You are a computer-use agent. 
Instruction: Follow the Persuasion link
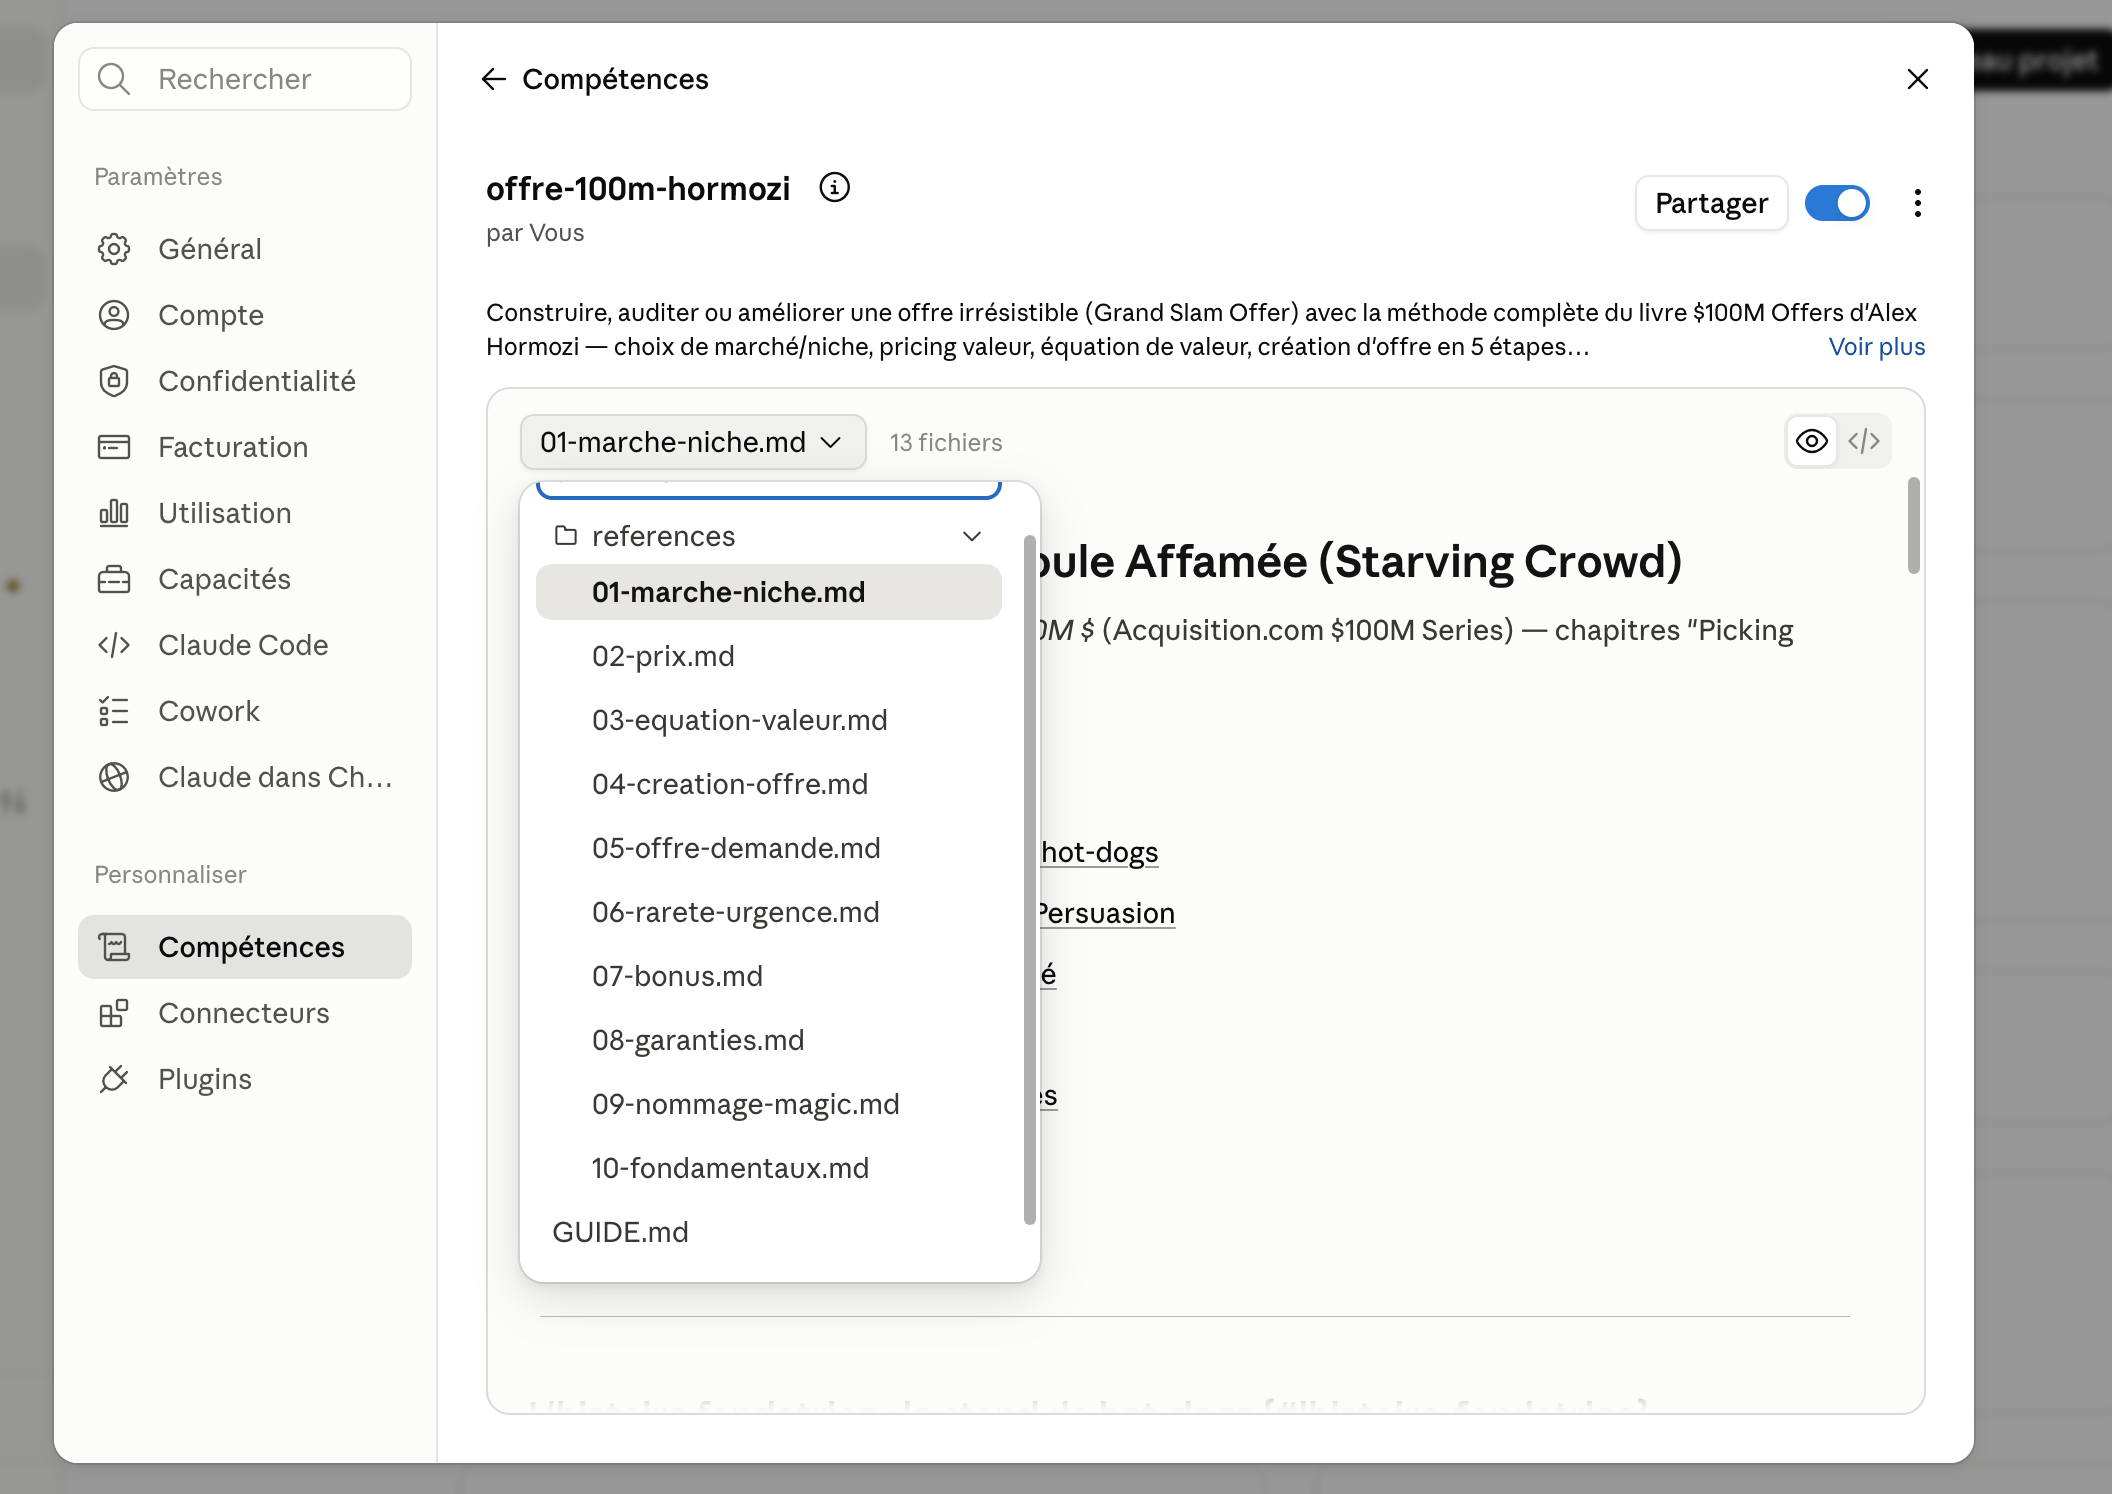tap(1106, 913)
